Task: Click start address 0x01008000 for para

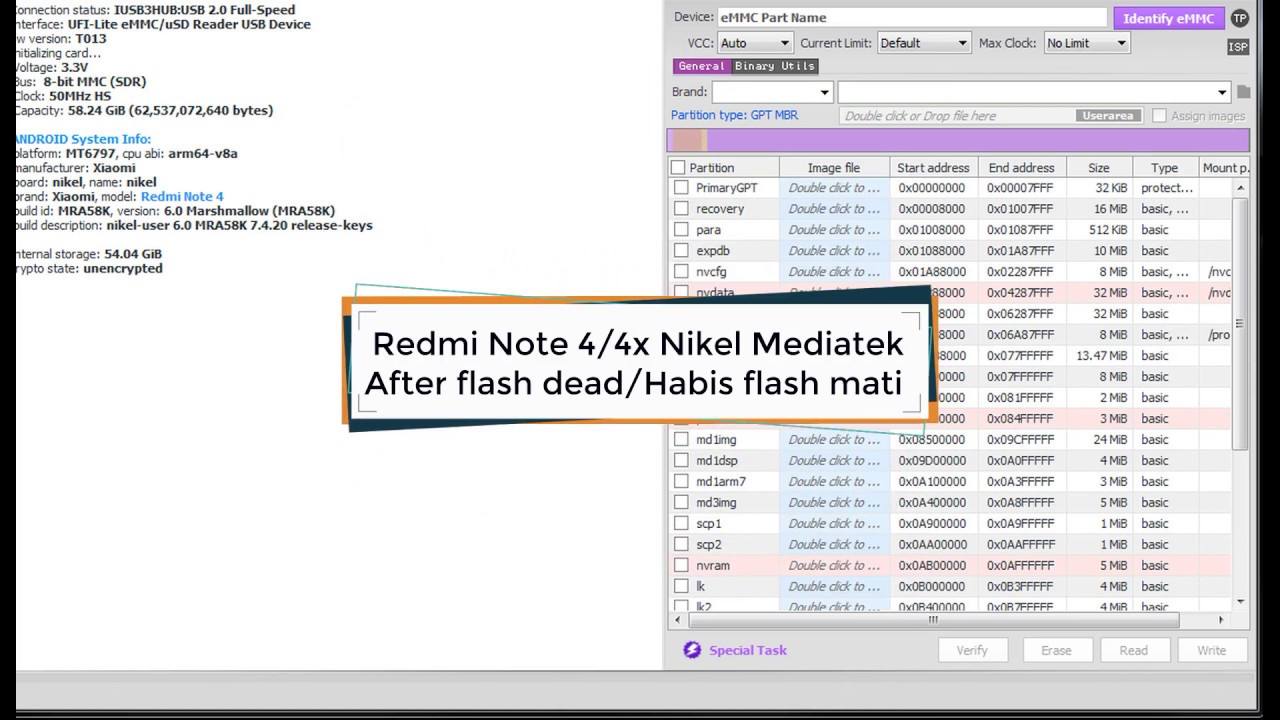Action: (932, 229)
